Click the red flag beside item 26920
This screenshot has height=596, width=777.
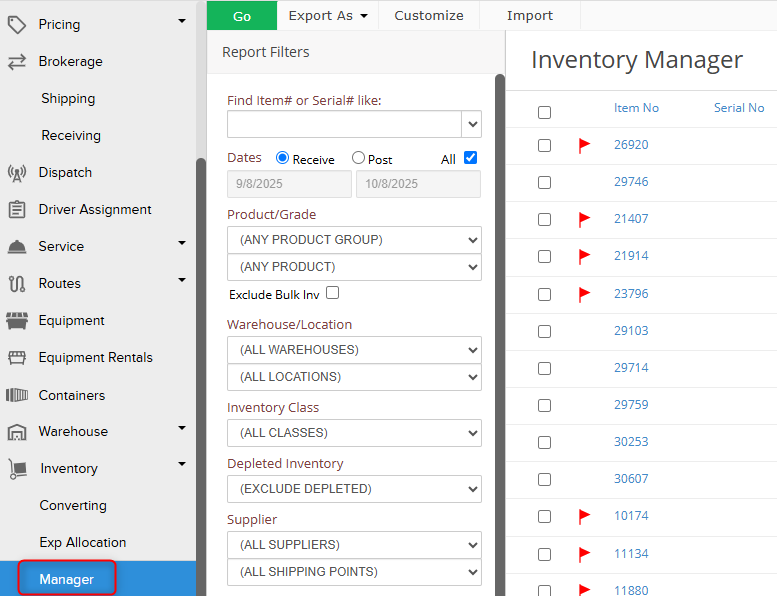(585, 146)
